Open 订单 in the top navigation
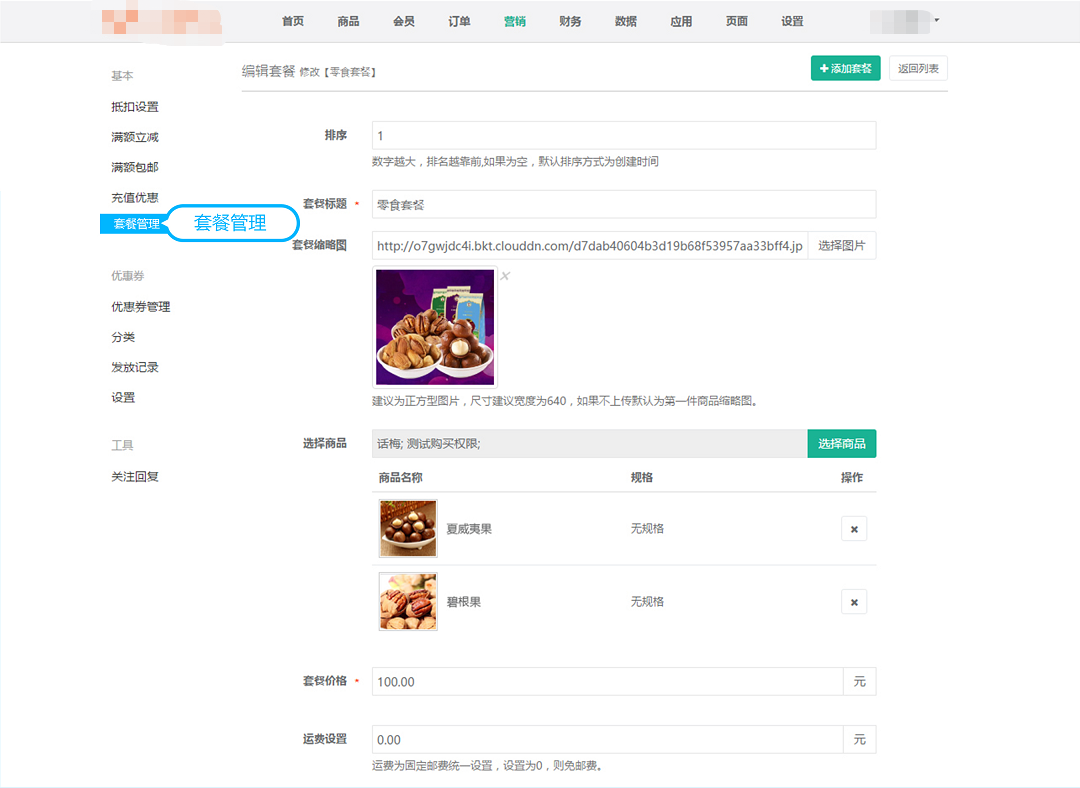 pyautogui.click(x=459, y=21)
